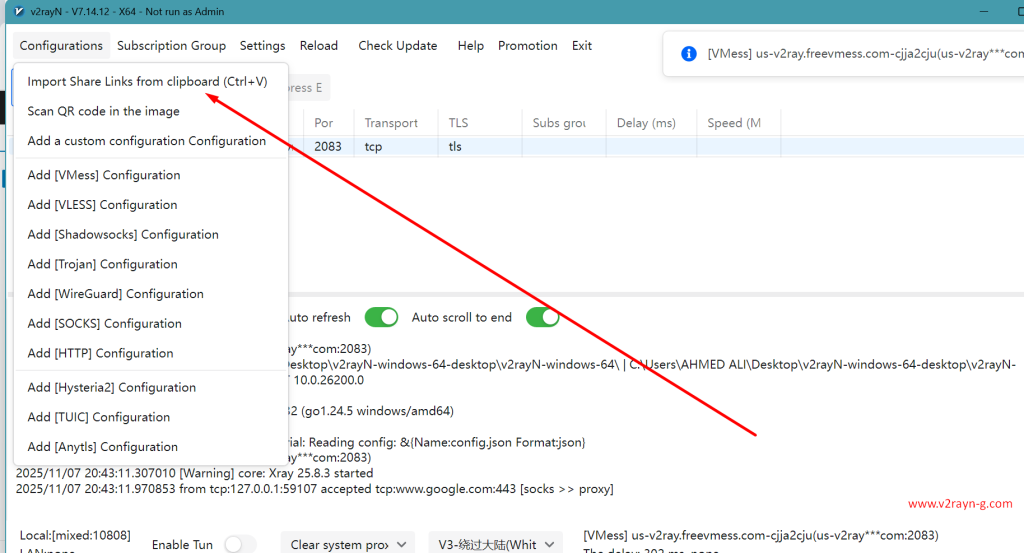This screenshot has height=553, width=1024.
Task: Click the Por column header
Action: tap(328, 123)
